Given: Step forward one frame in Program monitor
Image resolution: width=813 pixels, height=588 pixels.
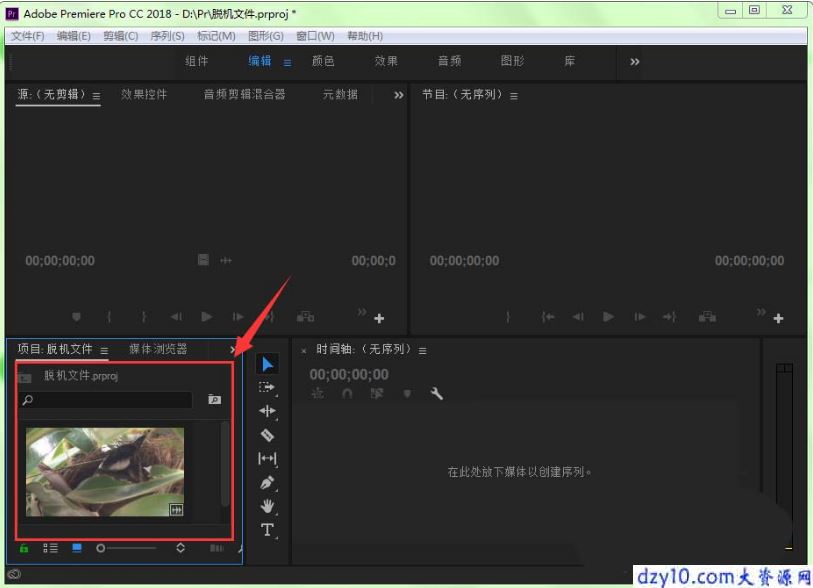Looking at the screenshot, I should [x=640, y=316].
